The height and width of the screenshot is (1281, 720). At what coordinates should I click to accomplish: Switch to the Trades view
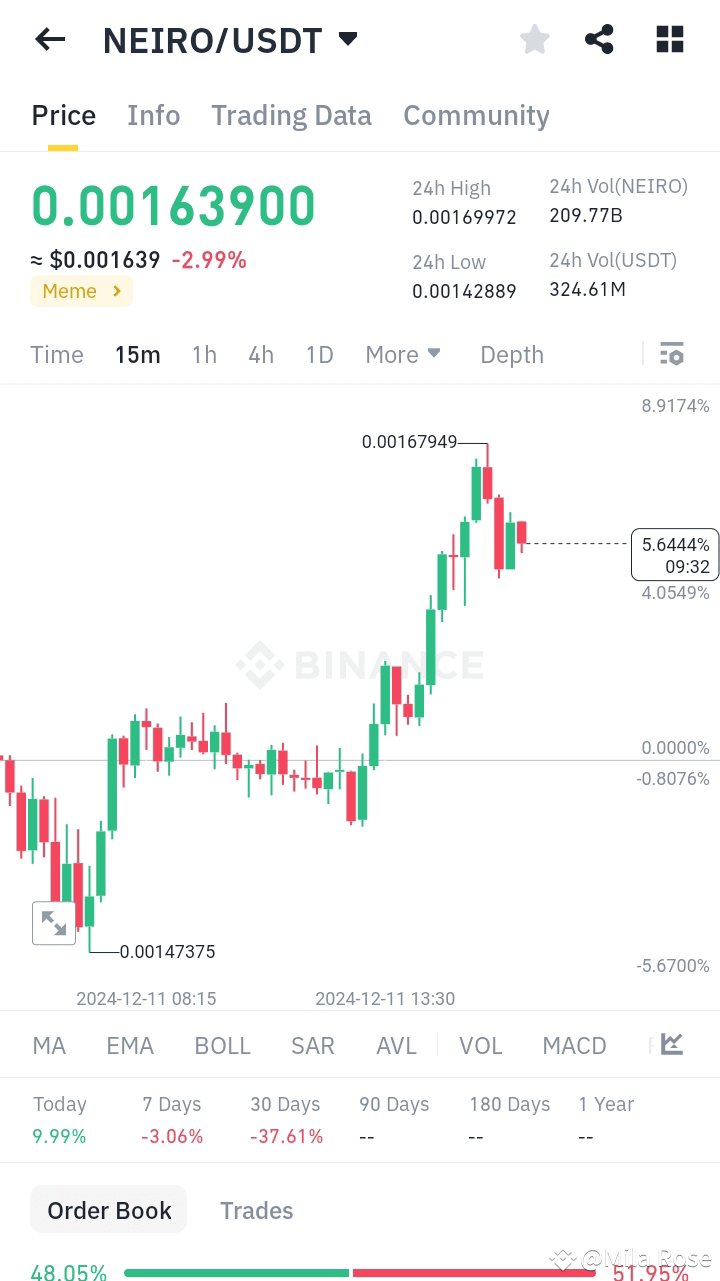pos(256,1210)
